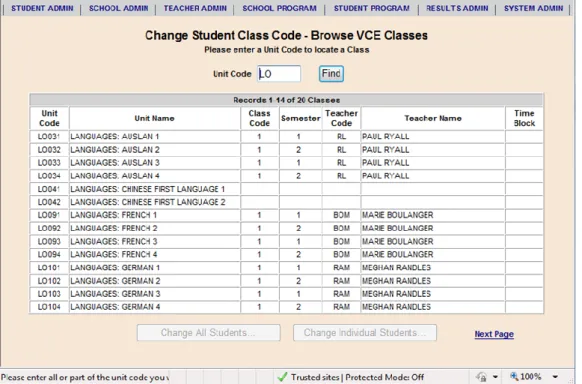Select unit code LO032 row
Image resolution: width=582 pixels, height=384 pixels.
pos(286,150)
